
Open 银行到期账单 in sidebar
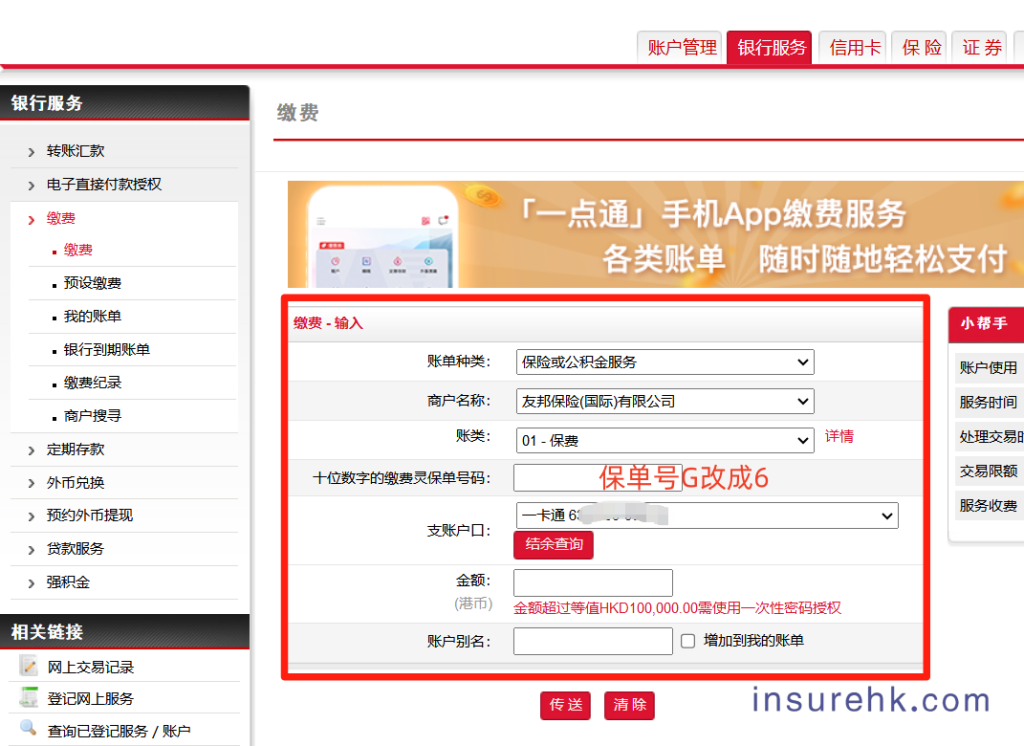click(x=106, y=350)
